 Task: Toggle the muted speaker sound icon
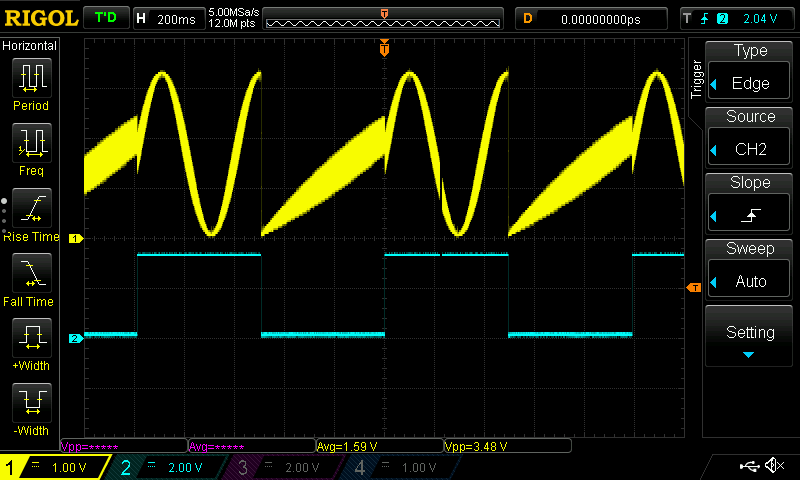point(774,465)
